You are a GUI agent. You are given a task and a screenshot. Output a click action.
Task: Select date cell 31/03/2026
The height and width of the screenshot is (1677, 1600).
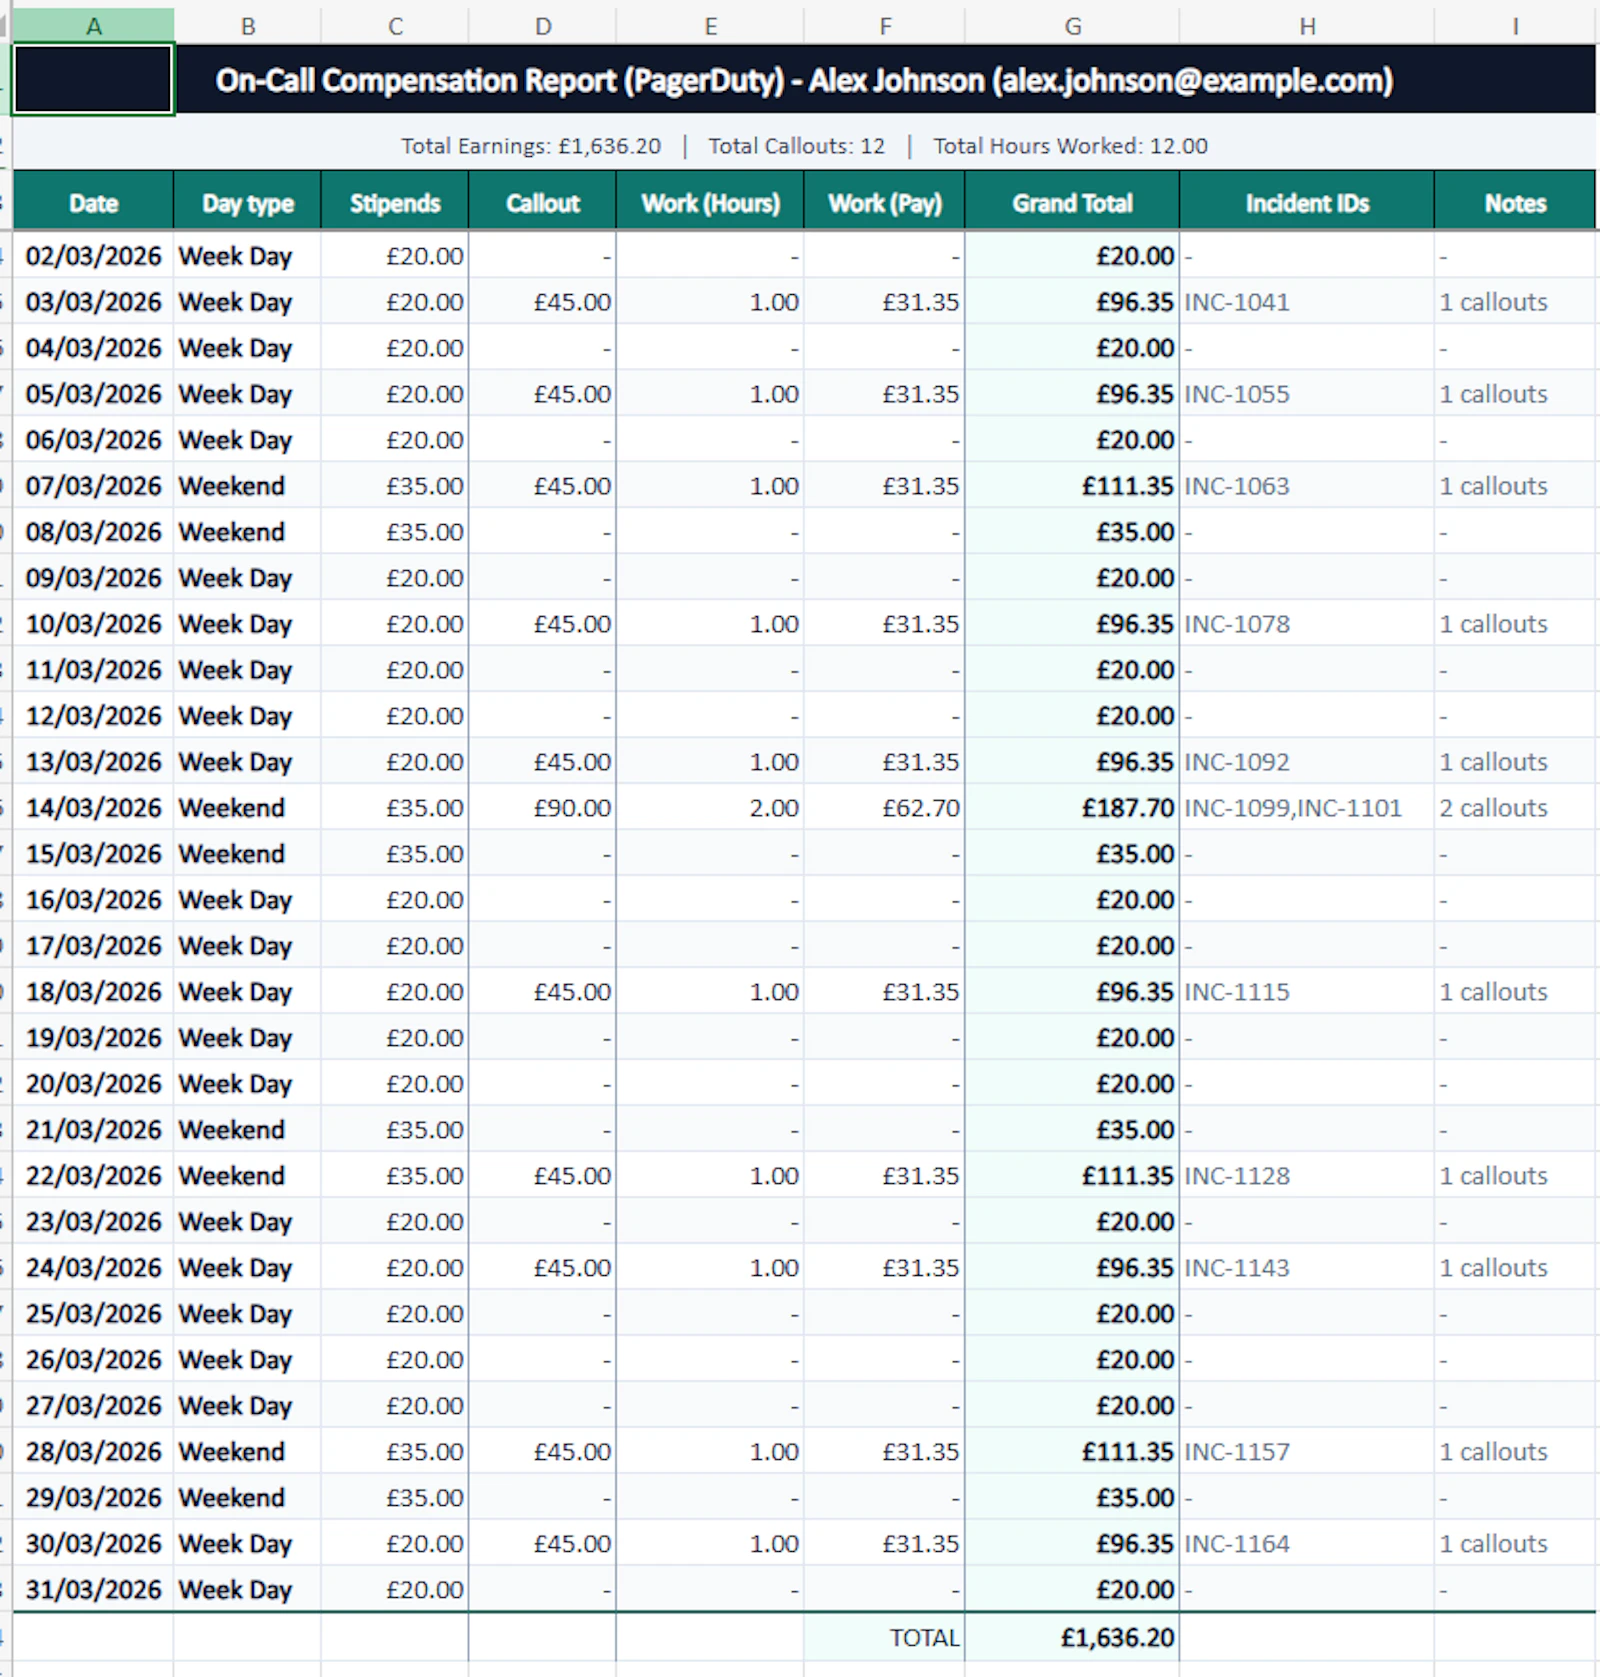[93, 1590]
